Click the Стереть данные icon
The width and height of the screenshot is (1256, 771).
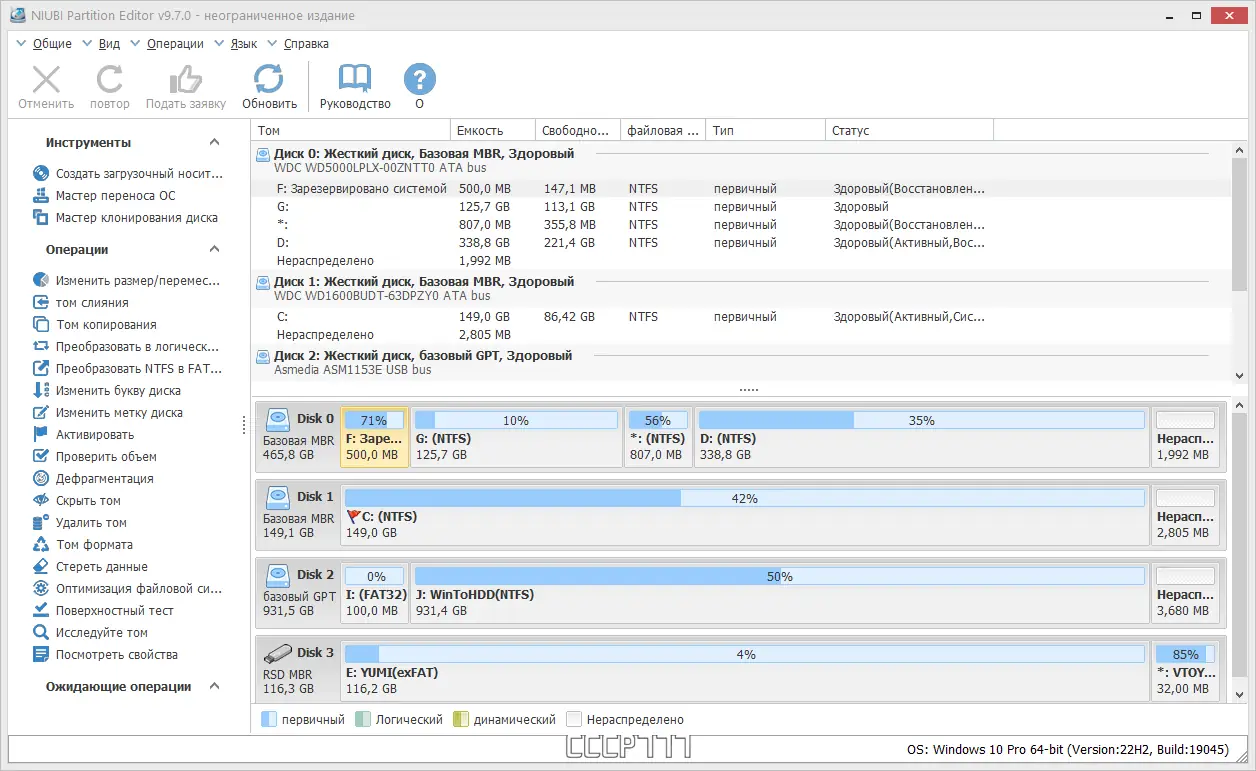(x=41, y=567)
